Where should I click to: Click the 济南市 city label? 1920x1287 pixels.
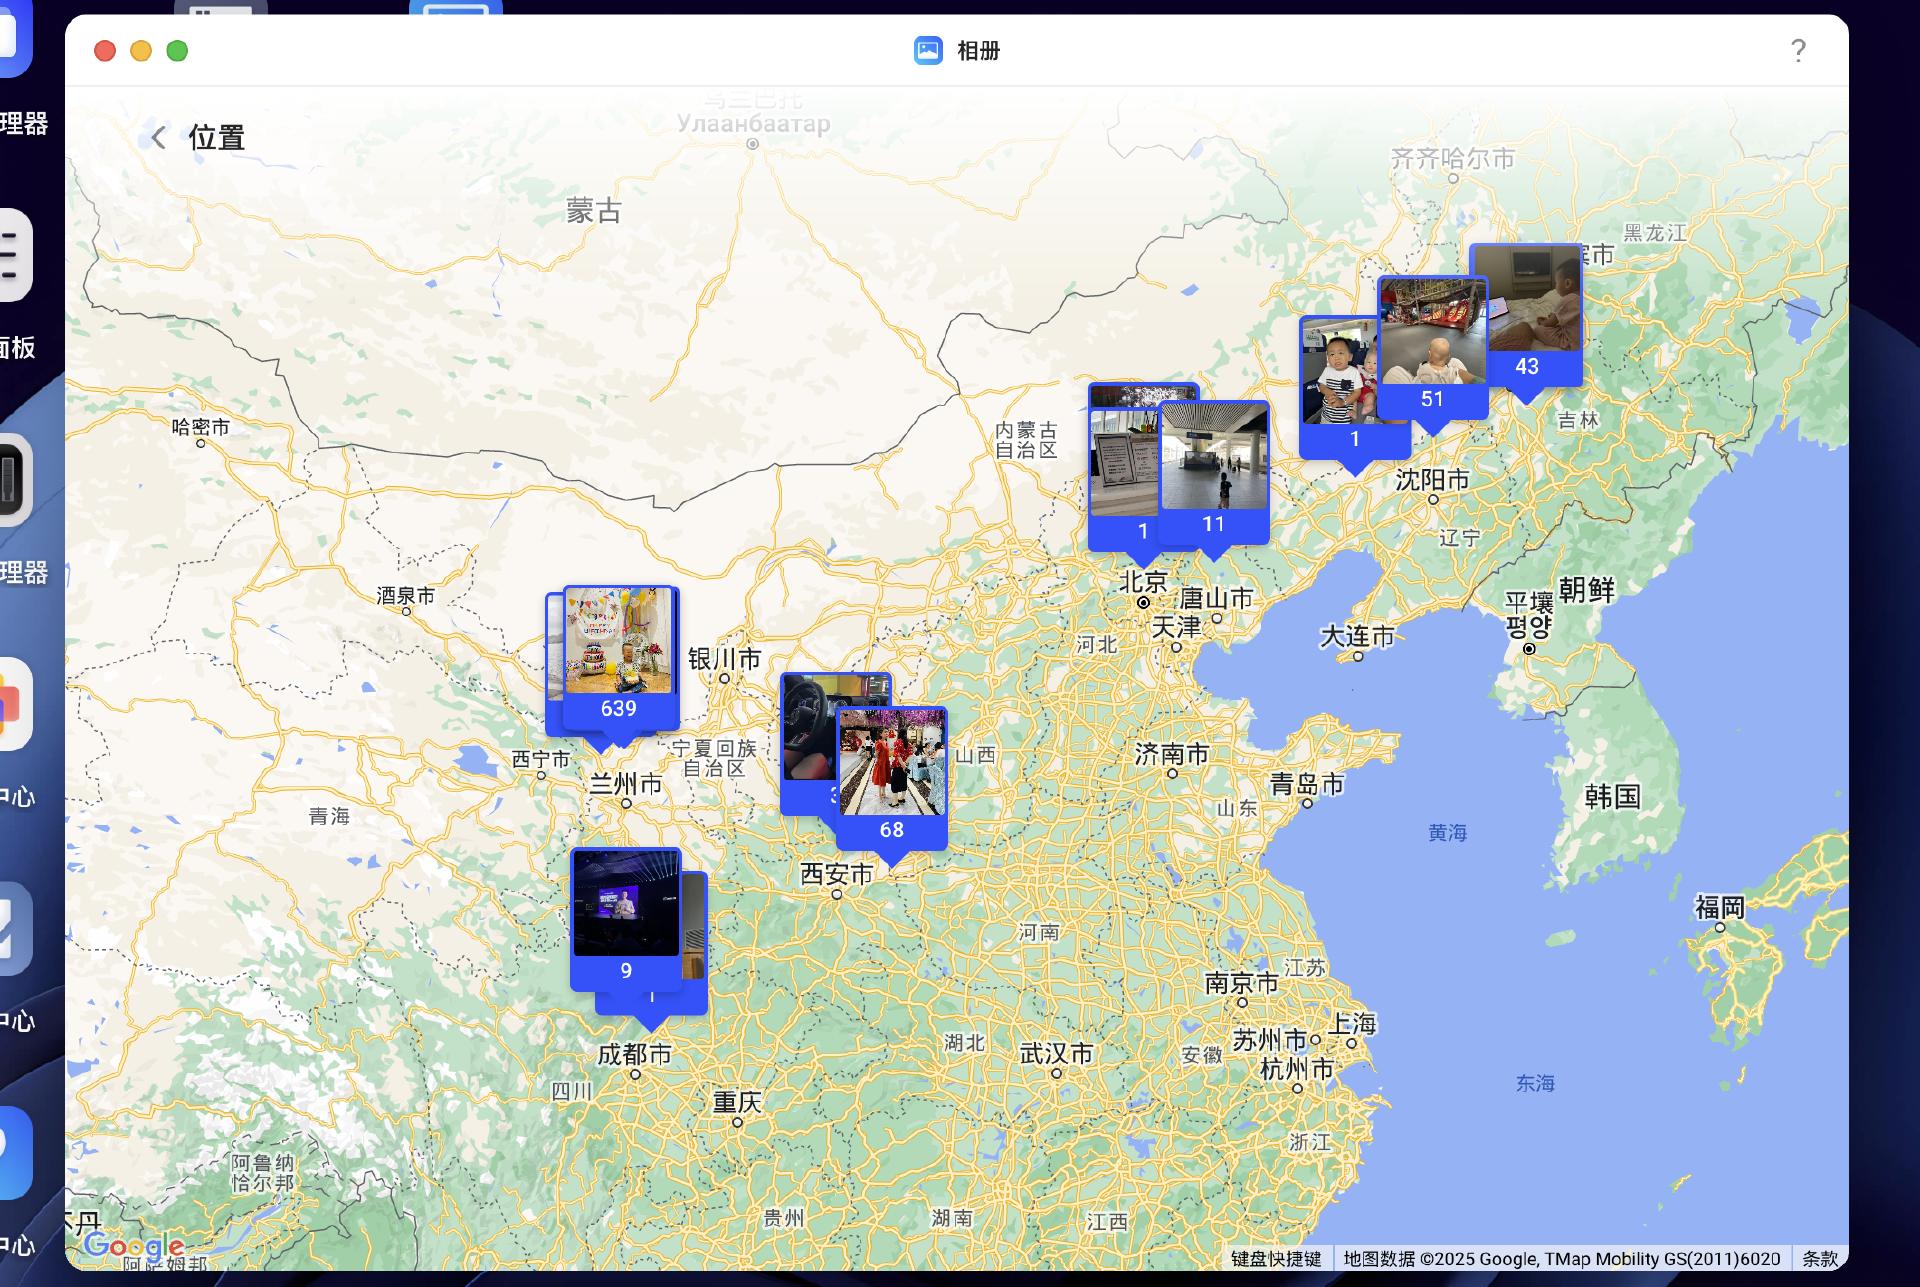[1172, 754]
